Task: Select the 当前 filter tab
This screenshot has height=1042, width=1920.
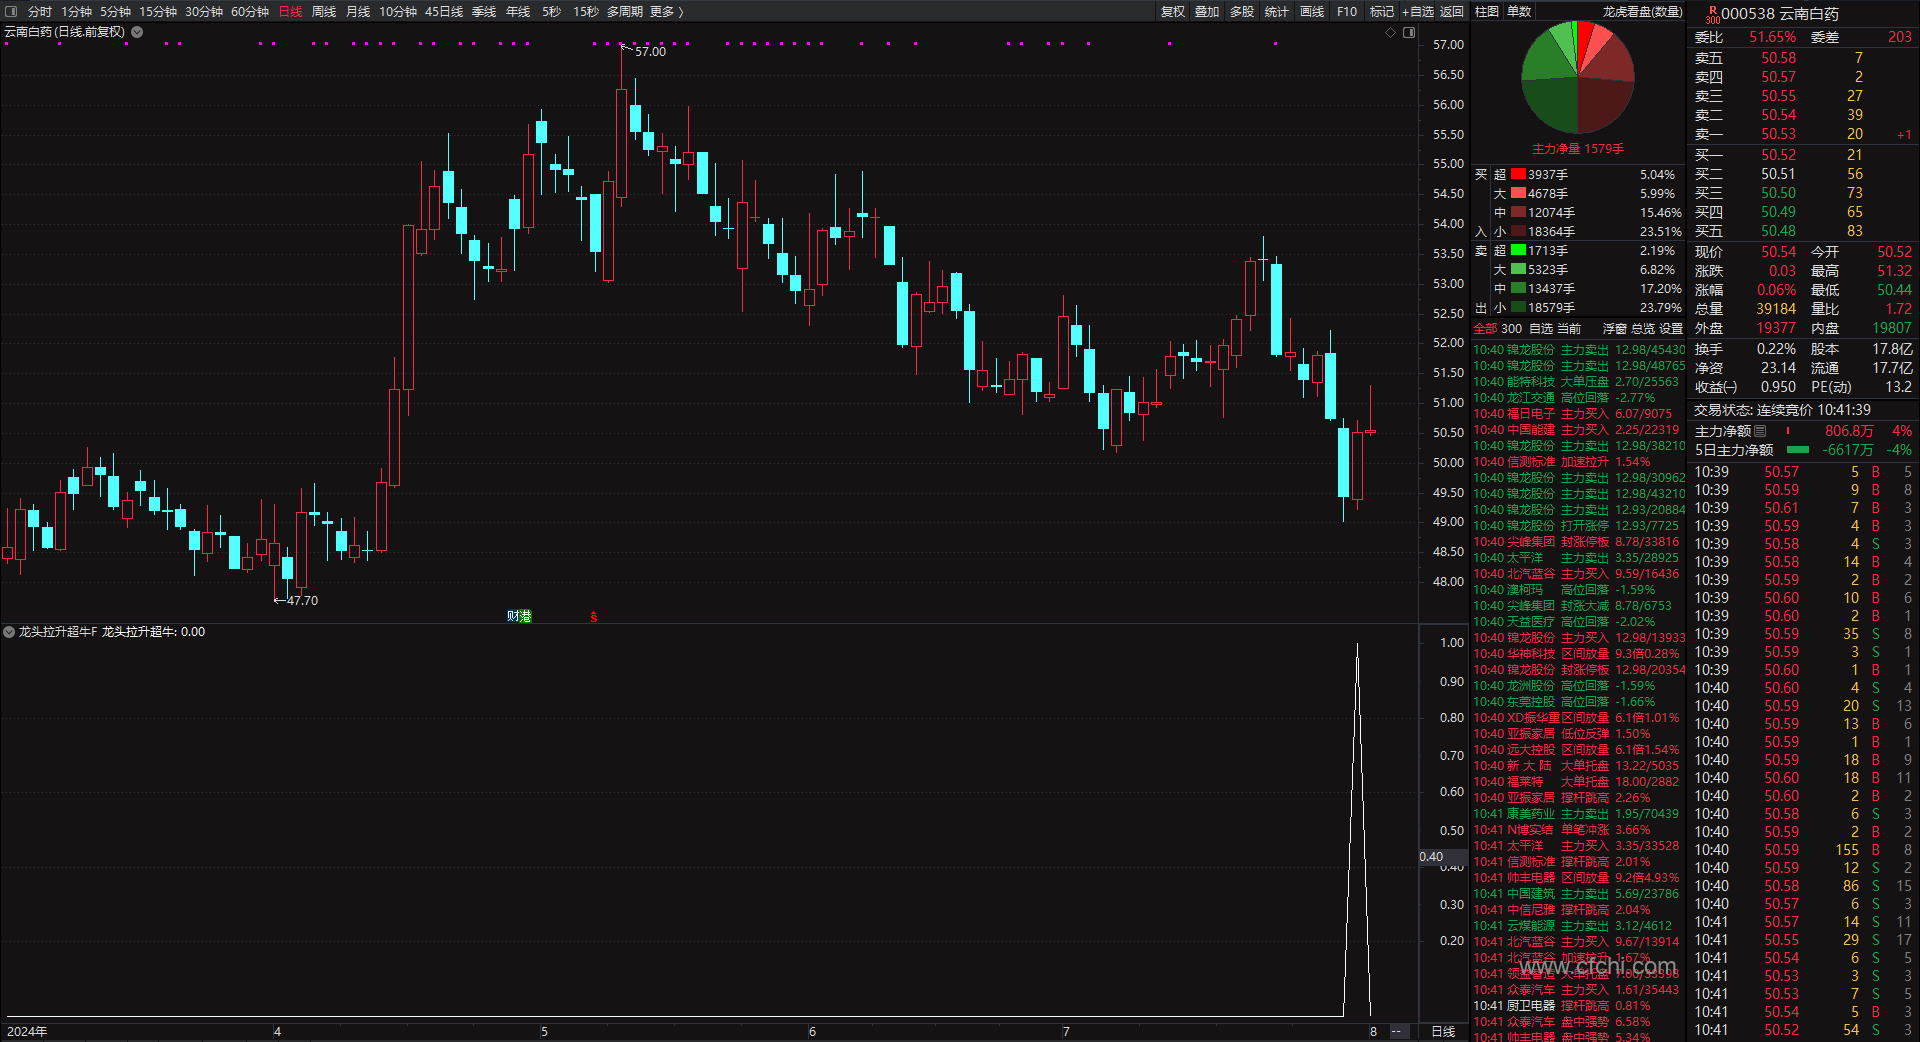Action: [x=1569, y=329]
